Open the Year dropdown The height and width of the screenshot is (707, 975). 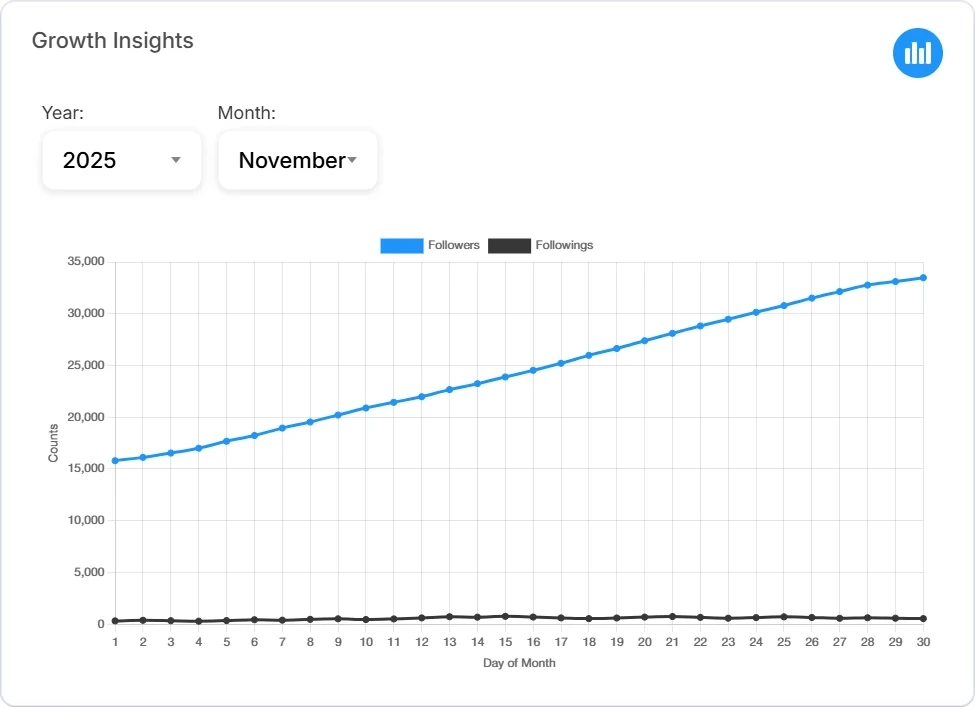[121, 160]
